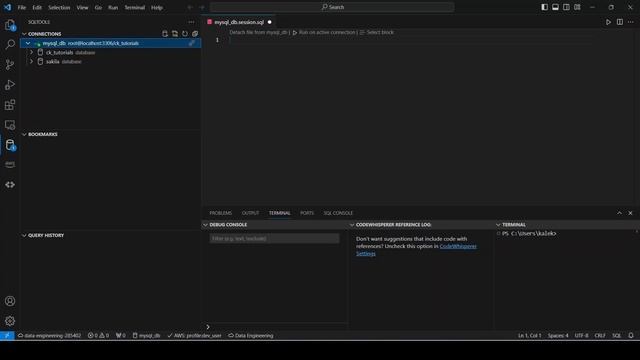
Task: Switch to the Problems panel tab
Action: 220,213
